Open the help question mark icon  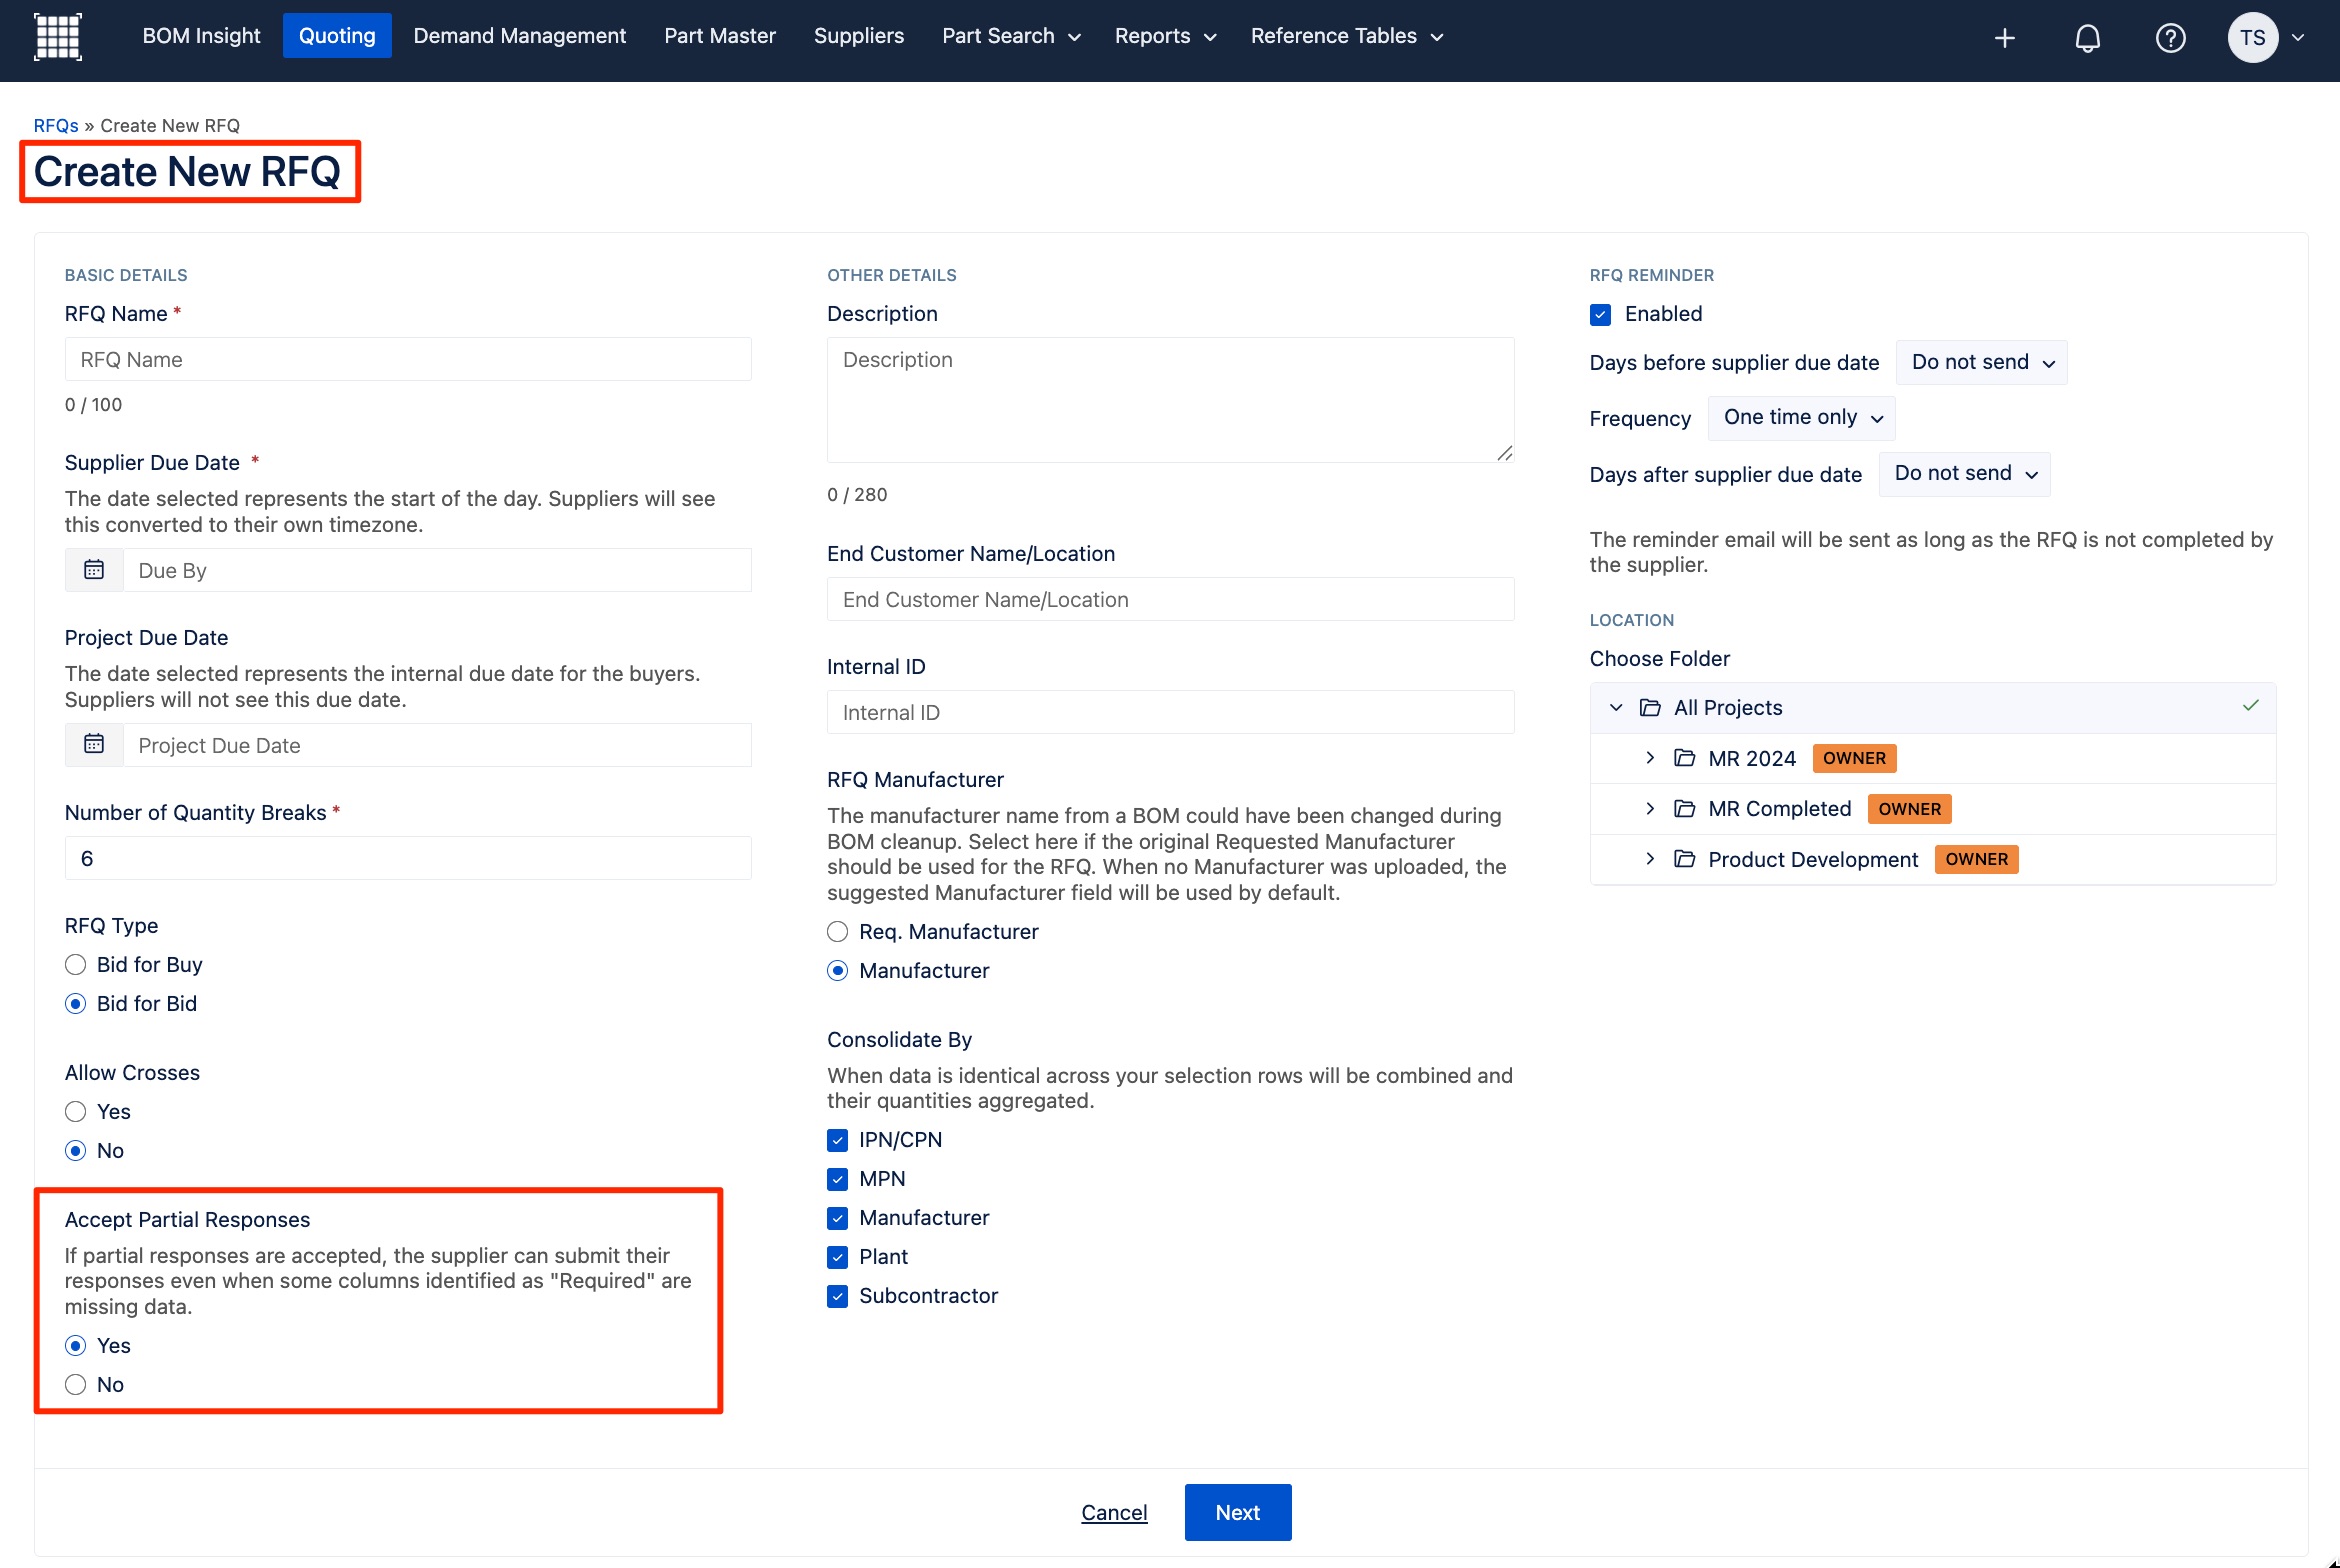coord(2170,38)
